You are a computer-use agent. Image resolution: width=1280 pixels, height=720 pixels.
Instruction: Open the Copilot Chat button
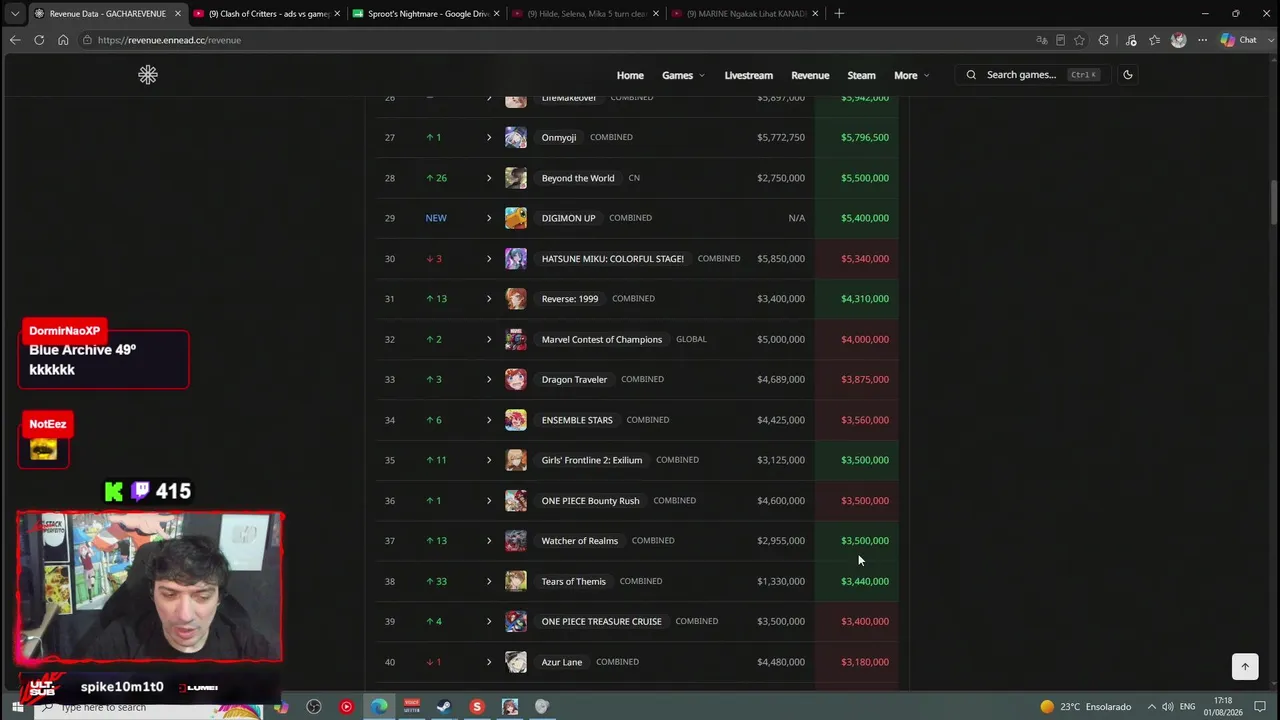coord(1239,40)
